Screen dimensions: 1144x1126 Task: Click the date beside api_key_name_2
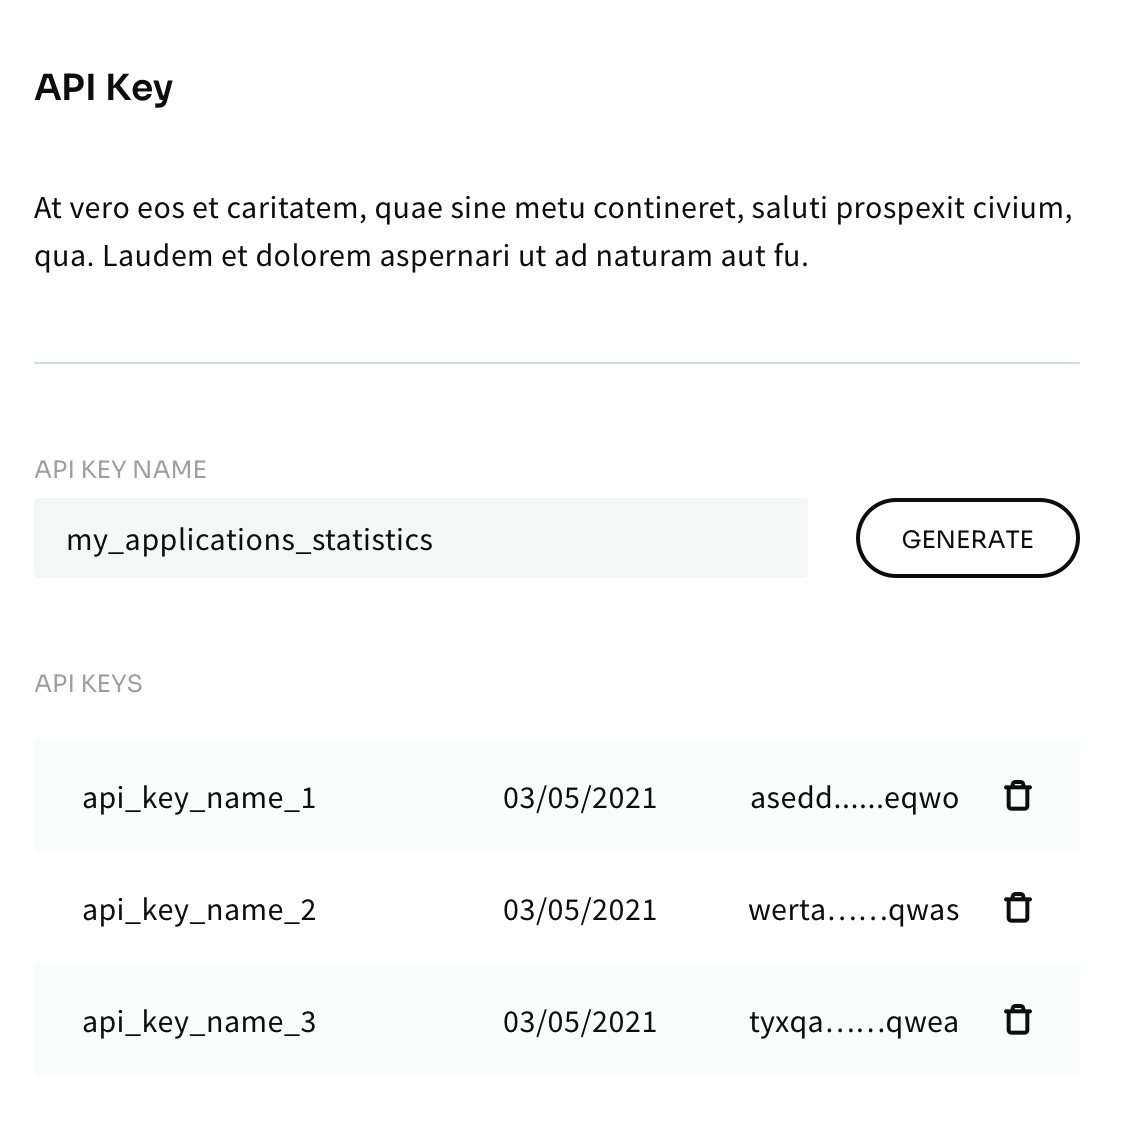pos(580,909)
